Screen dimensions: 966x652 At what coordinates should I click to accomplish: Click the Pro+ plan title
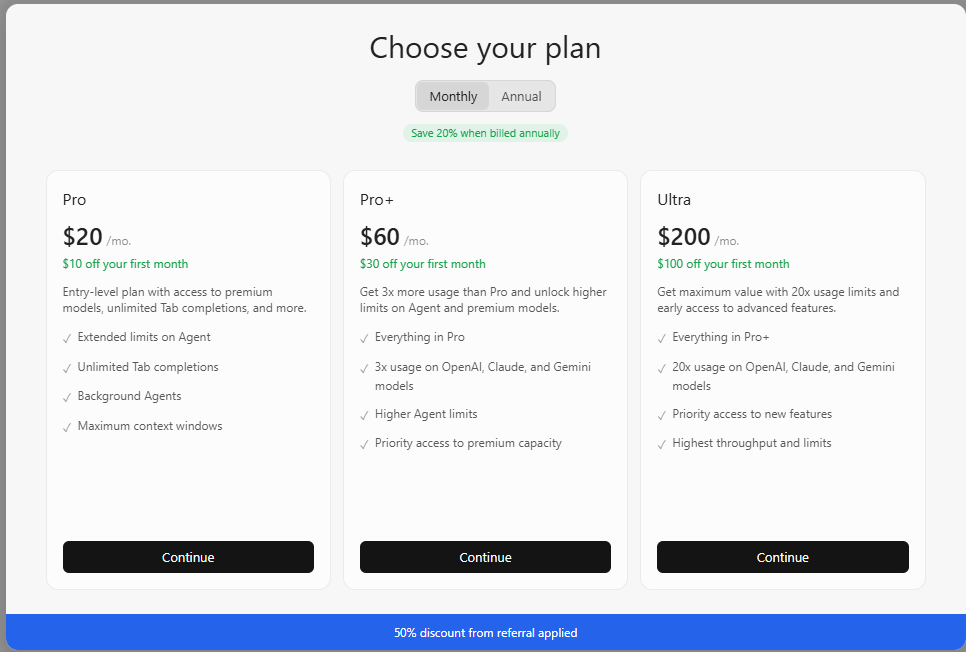pyautogui.click(x=376, y=200)
